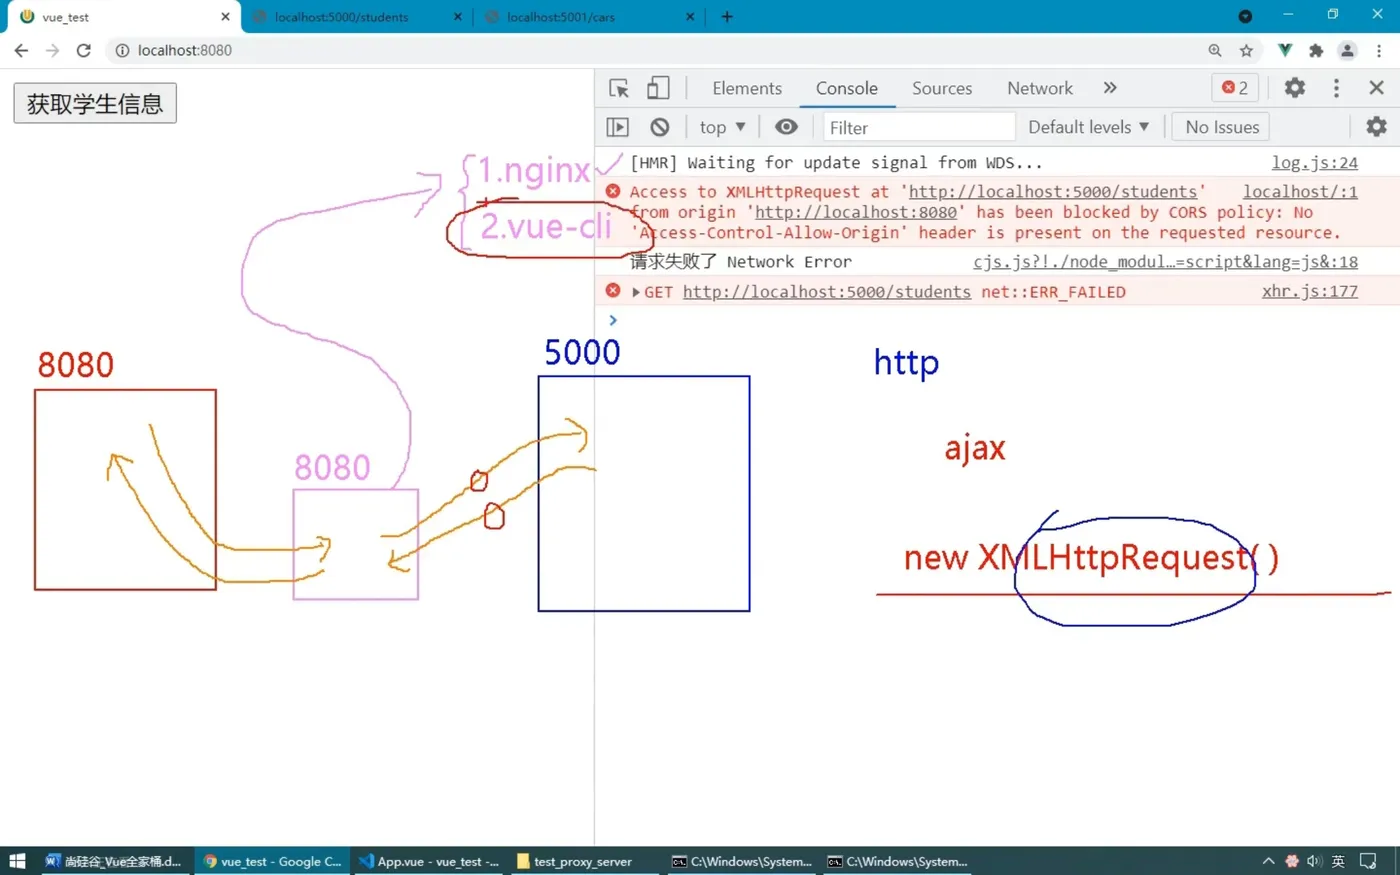Open the Chrome three-dot menu
This screenshot has width=1400, height=875.
[1379, 50]
